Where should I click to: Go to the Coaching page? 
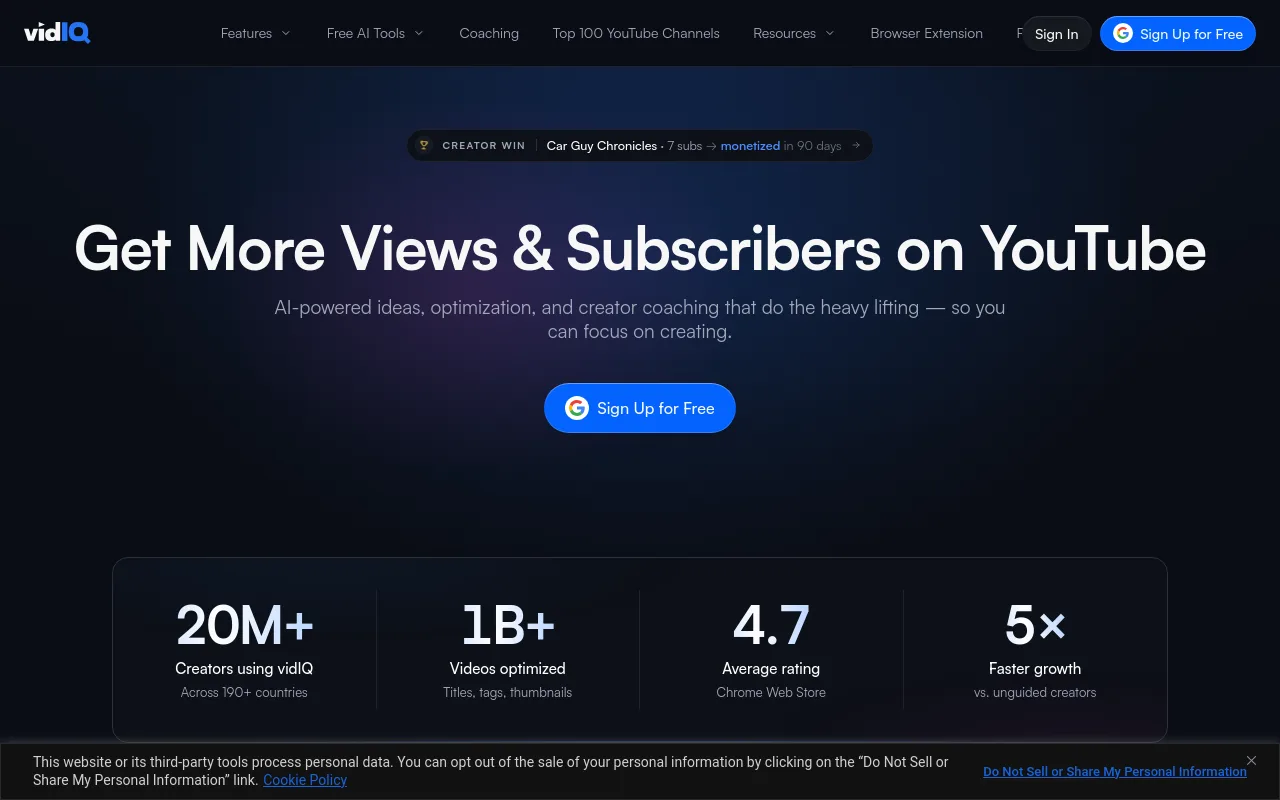(489, 33)
